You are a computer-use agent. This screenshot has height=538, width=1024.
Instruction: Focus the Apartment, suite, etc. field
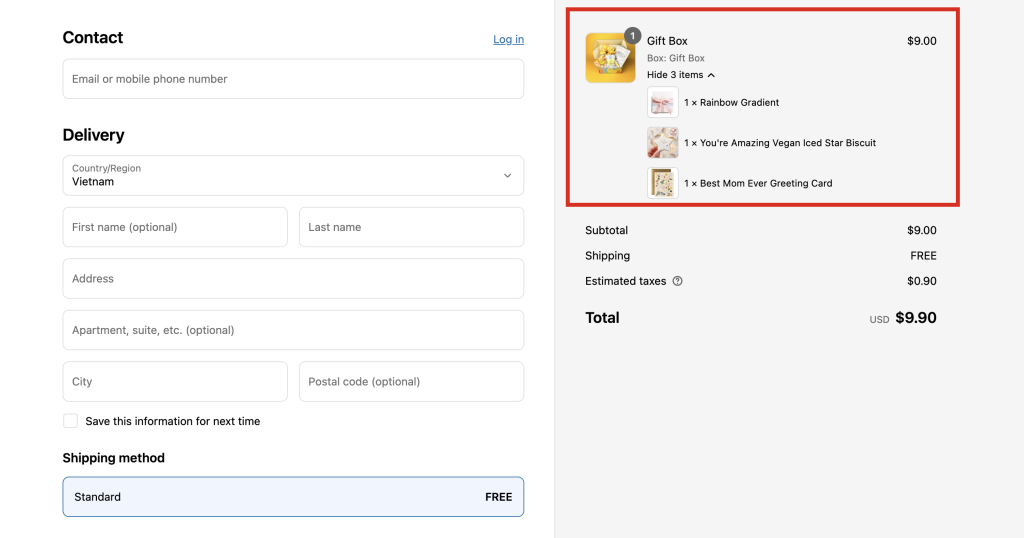[x=293, y=330]
